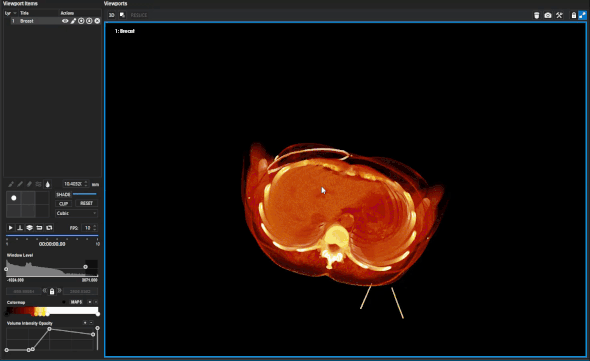Click the upper window level value field
Viewport: 590px width, 361px height.
[x=80, y=291]
